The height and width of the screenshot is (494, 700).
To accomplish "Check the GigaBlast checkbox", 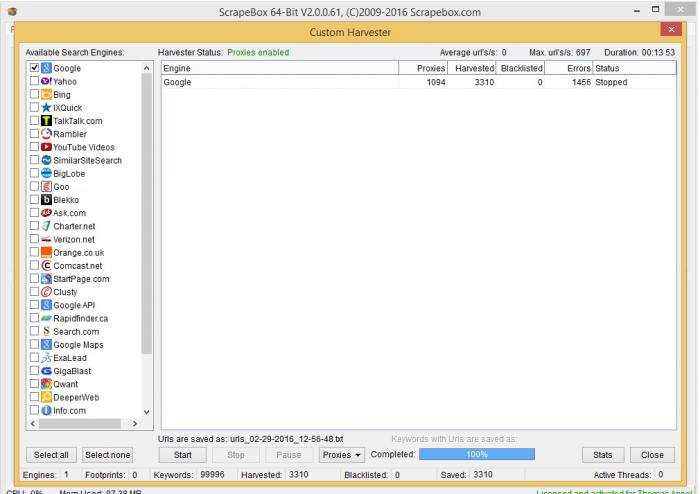I will point(34,371).
